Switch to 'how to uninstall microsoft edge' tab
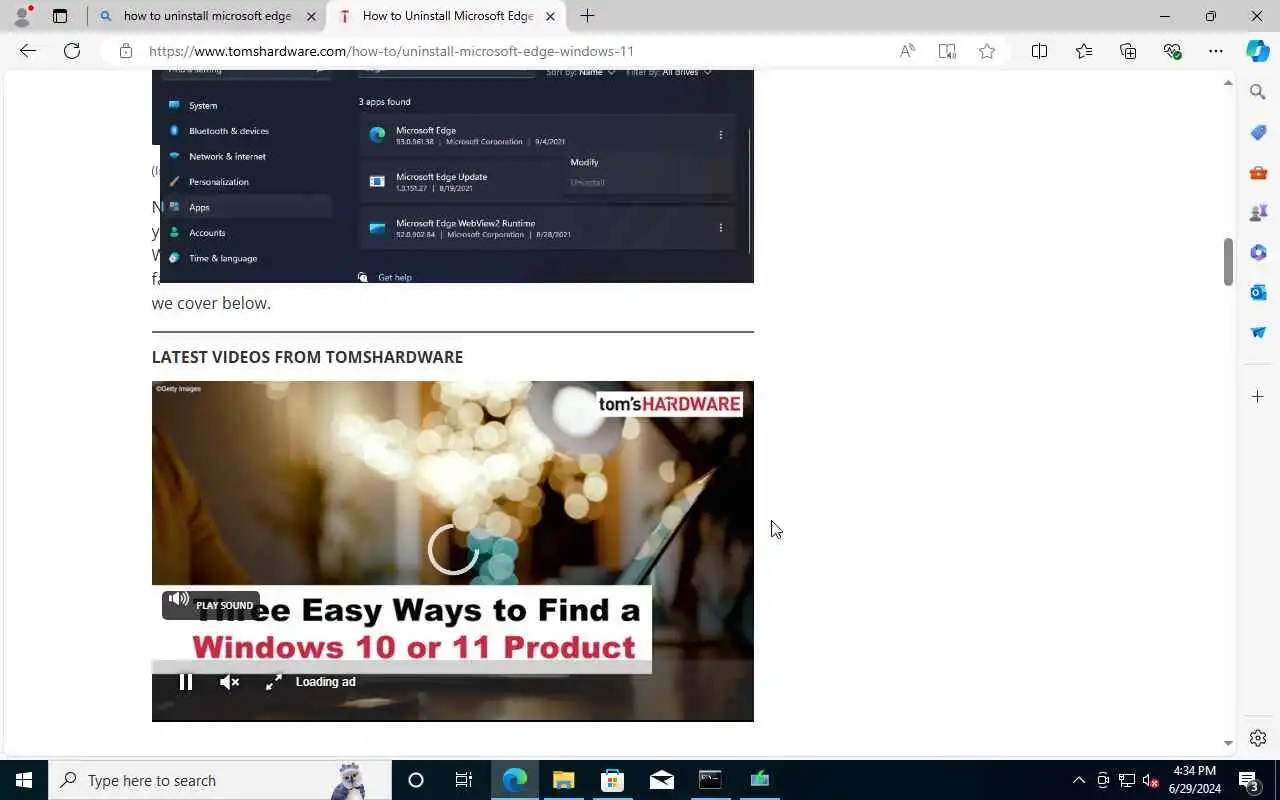This screenshot has height=800, width=1280. [x=206, y=16]
